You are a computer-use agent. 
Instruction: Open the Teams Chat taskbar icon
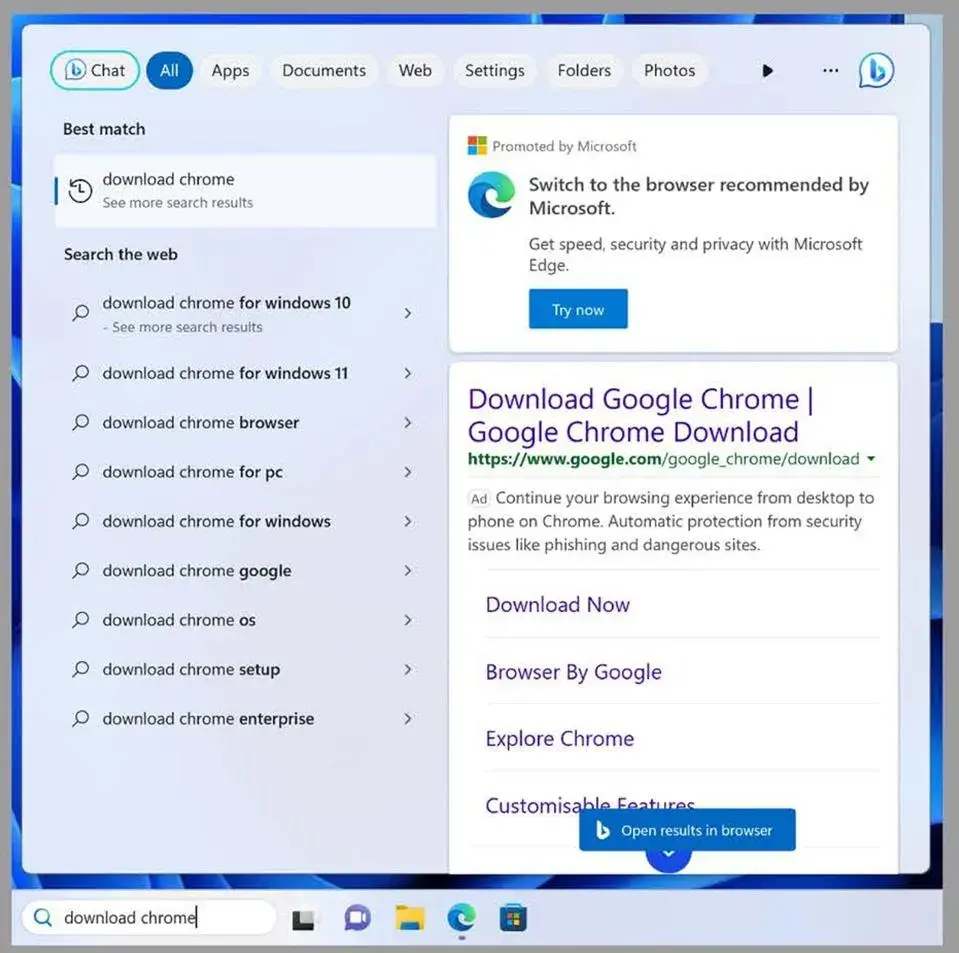pos(357,918)
